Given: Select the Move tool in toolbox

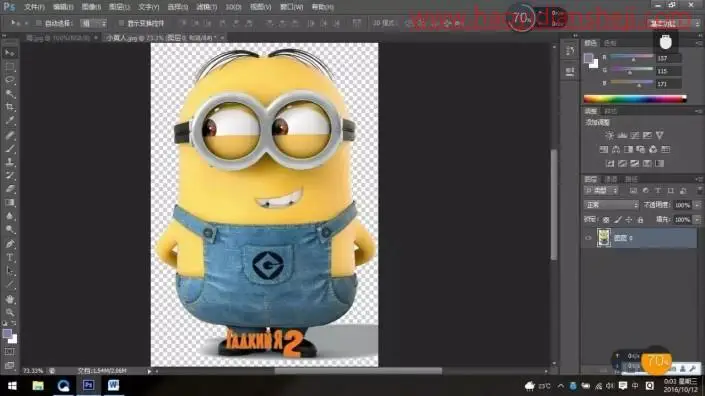Looking at the screenshot, I should pyautogui.click(x=9, y=53).
